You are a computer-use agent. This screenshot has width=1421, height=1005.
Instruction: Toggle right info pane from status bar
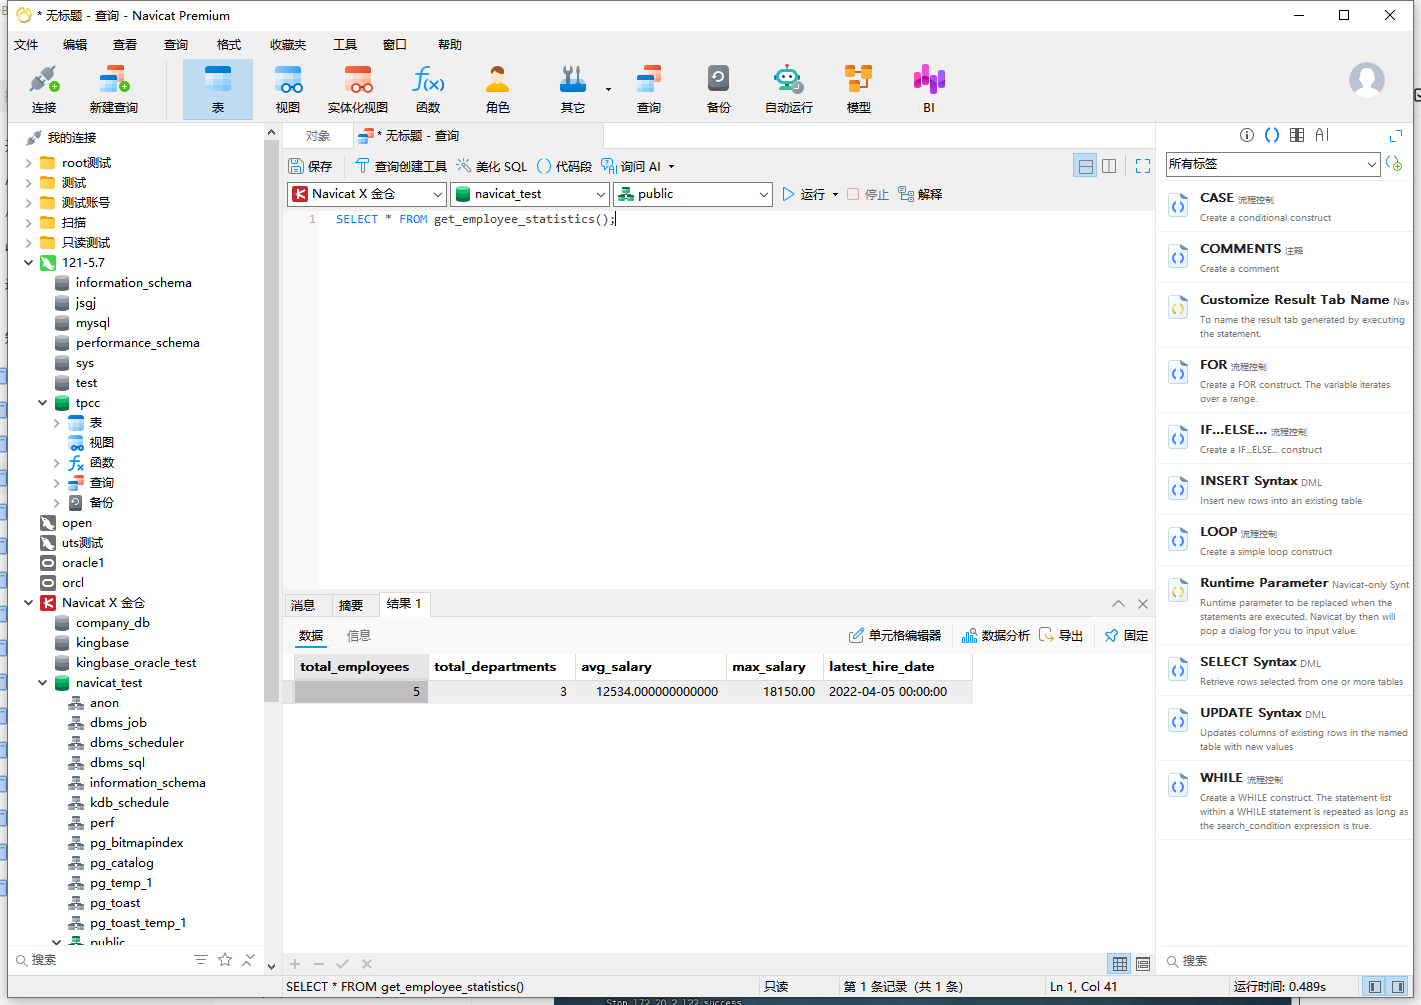pyautogui.click(x=1398, y=987)
